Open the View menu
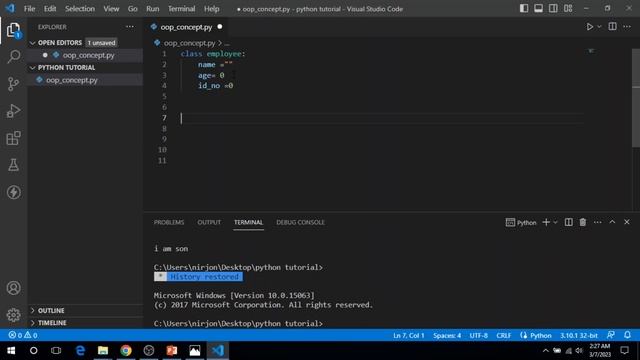The height and width of the screenshot is (360, 640). pyautogui.click(x=111, y=9)
